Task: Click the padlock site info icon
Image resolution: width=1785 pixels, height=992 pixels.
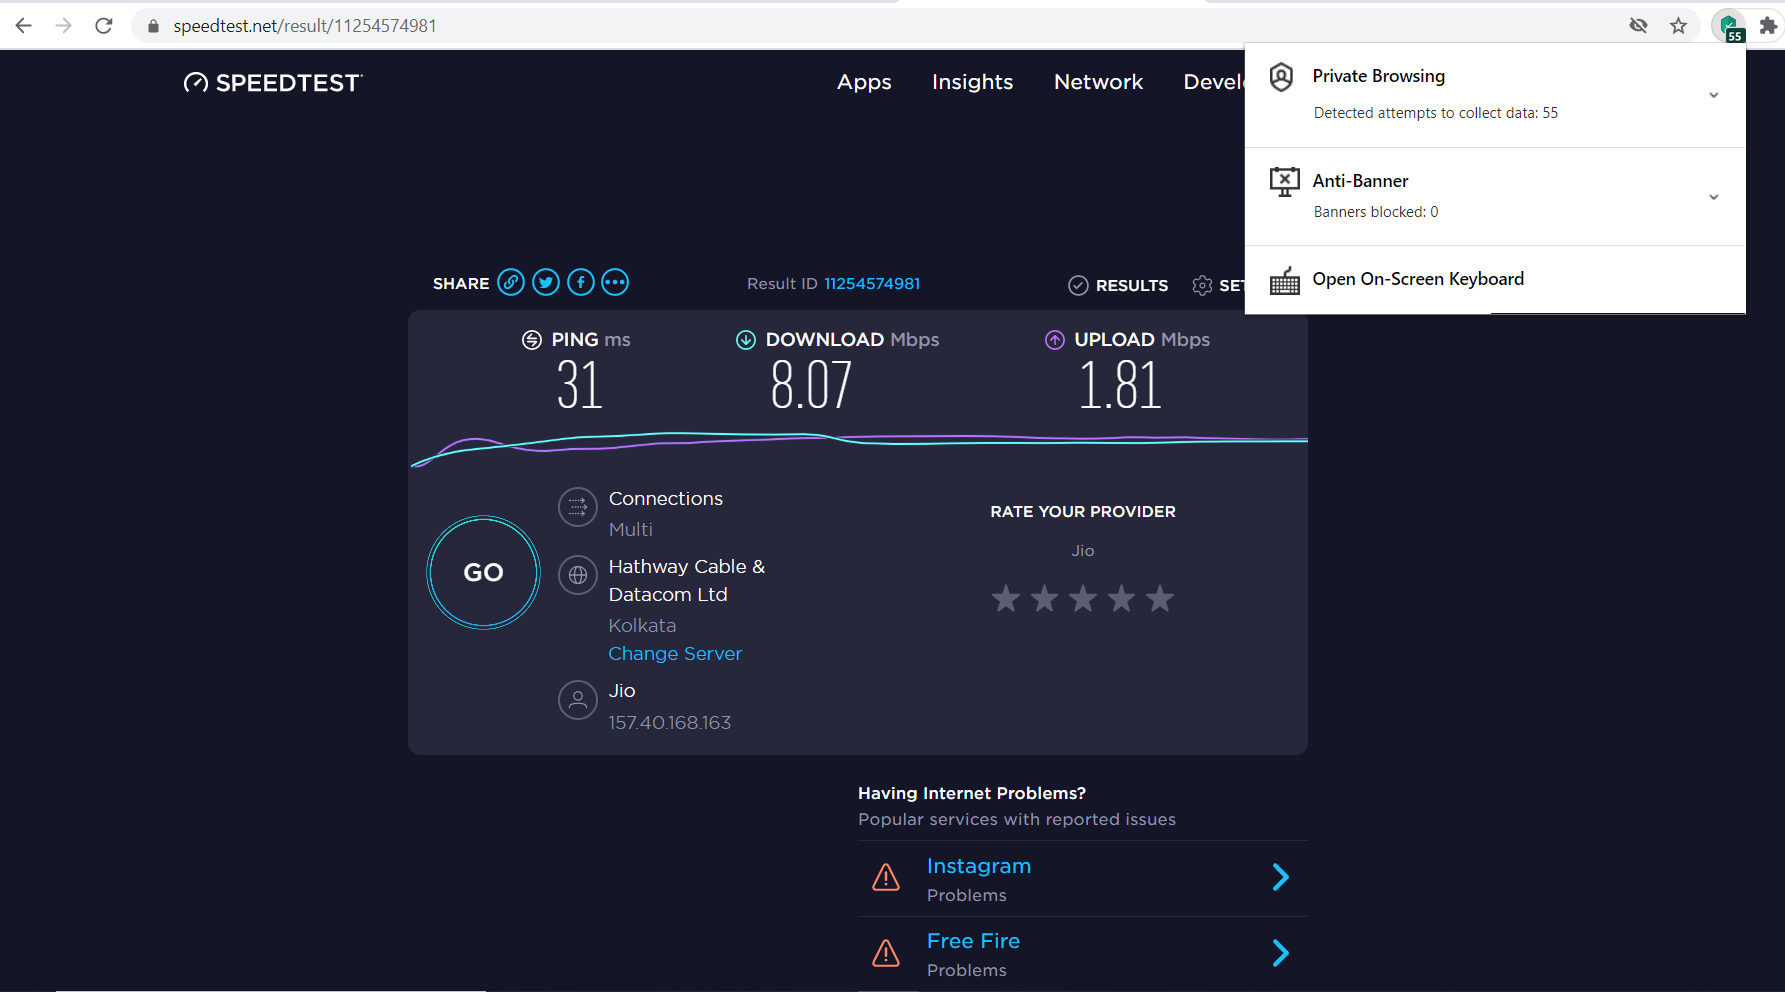Action: (x=153, y=26)
